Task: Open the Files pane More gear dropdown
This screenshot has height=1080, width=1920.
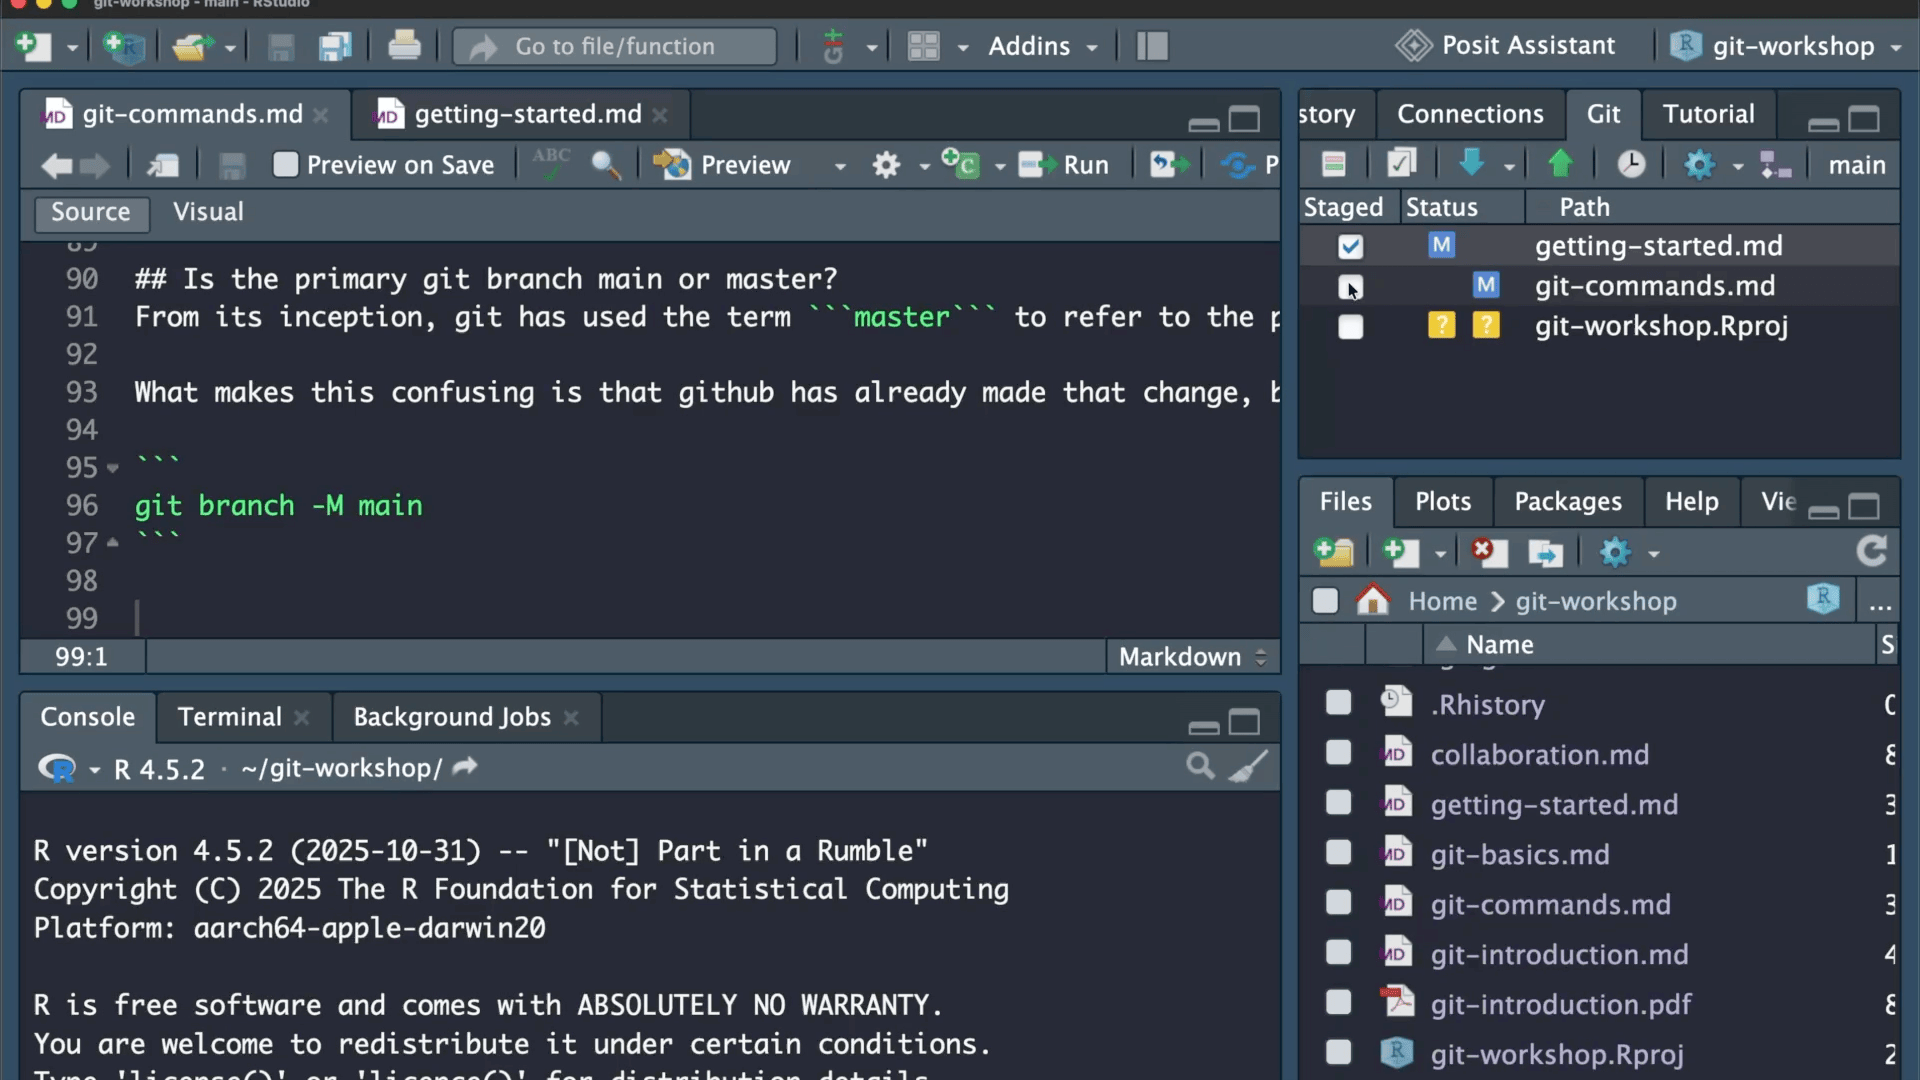Action: click(1628, 552)
